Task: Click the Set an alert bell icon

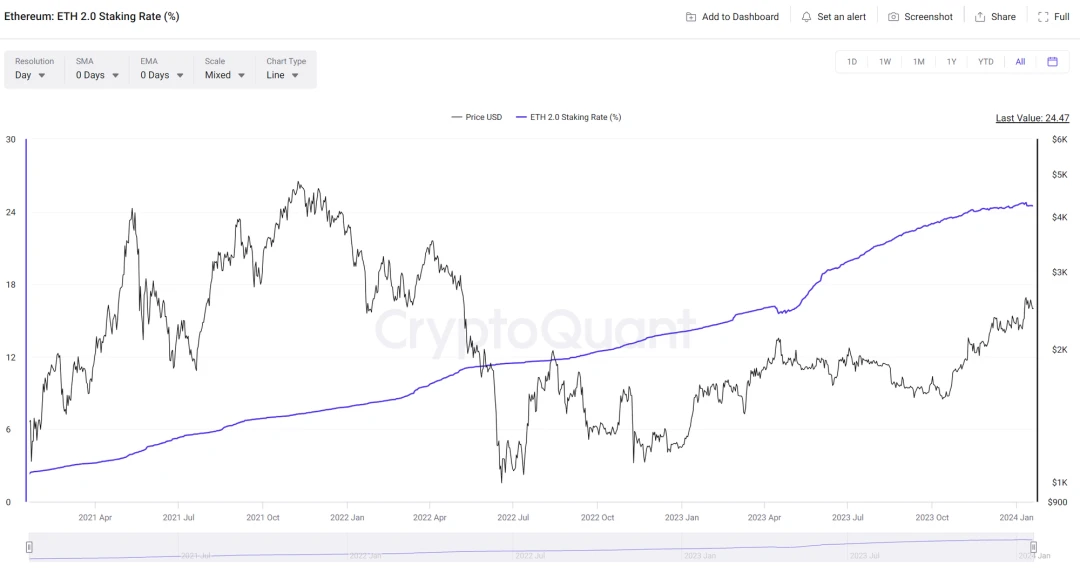Action: [806, 17]
